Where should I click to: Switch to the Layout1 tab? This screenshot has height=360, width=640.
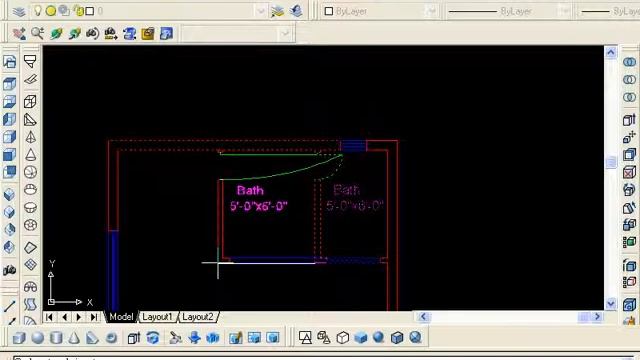[x=158, y=317]
